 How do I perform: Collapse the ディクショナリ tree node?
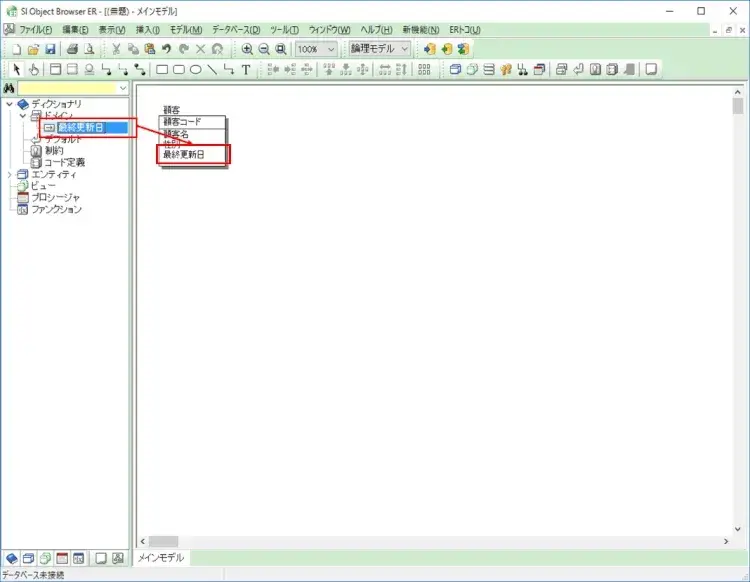10,104
